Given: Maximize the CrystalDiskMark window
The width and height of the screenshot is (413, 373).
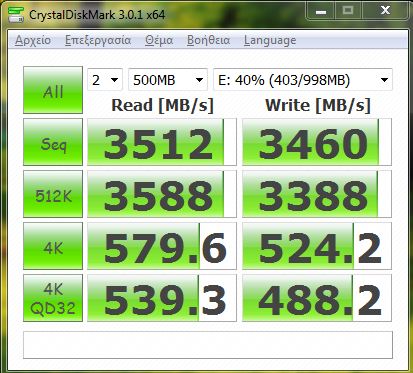Looking at the screenshot, I should (x=348, y=11).
